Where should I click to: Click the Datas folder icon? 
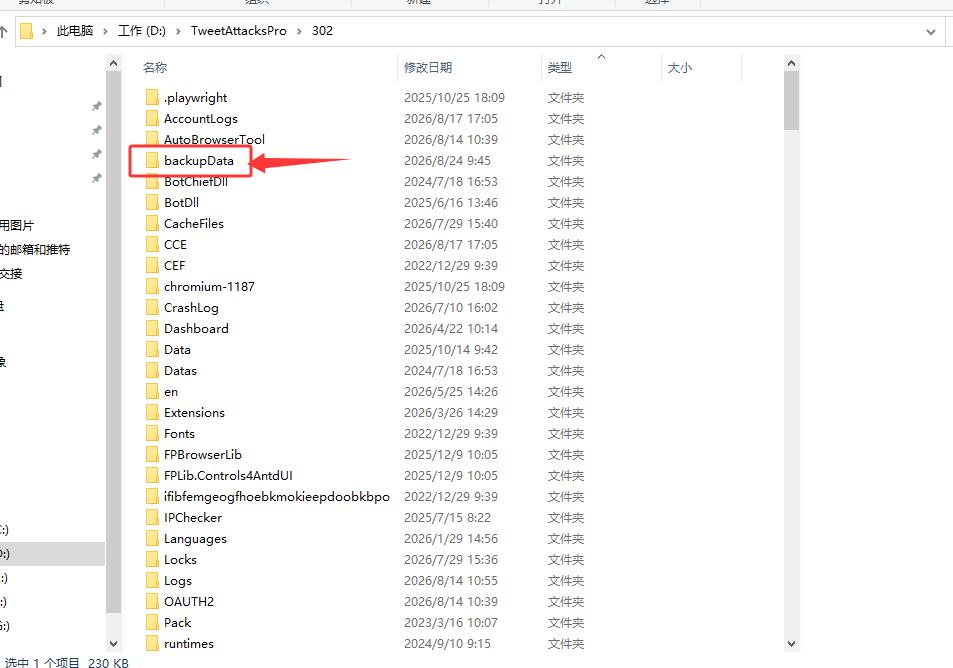coord(152,370)
